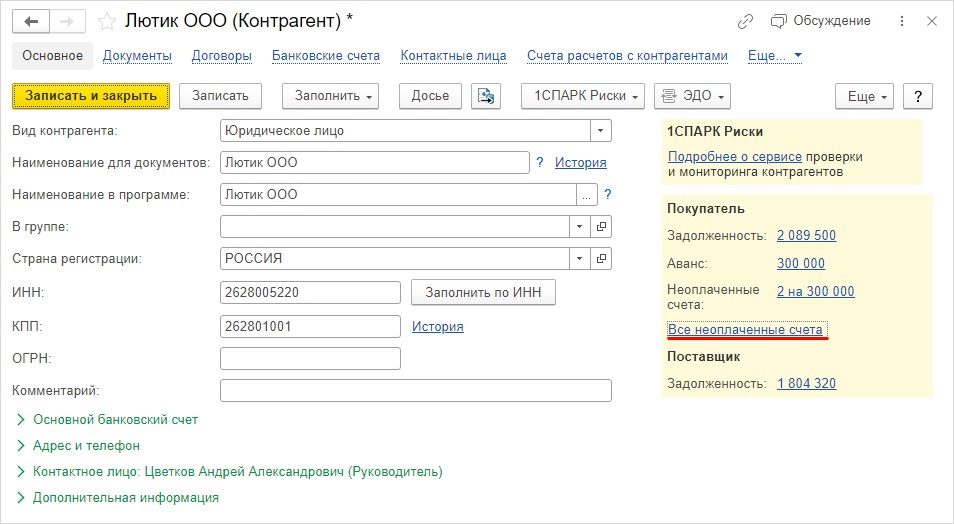This screenshot has height=524, width=954.
Task: Open the В группе field's selection form icon
Action: click(601, 226)
